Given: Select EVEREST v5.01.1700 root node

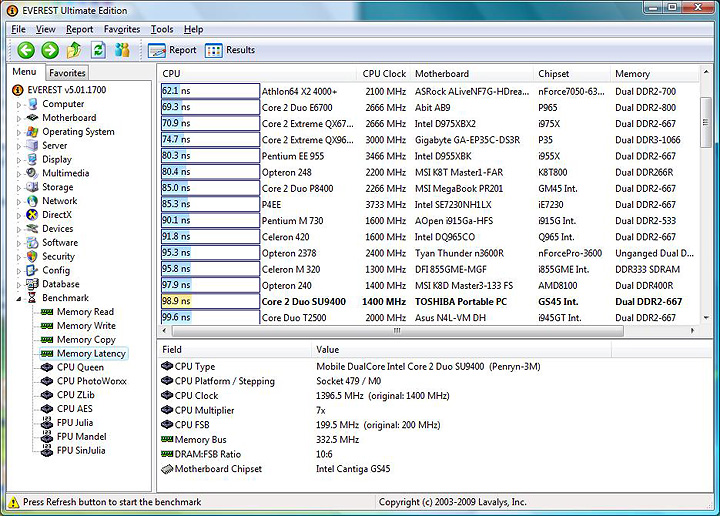Looking at the screenshot, I should pos(67,90).
